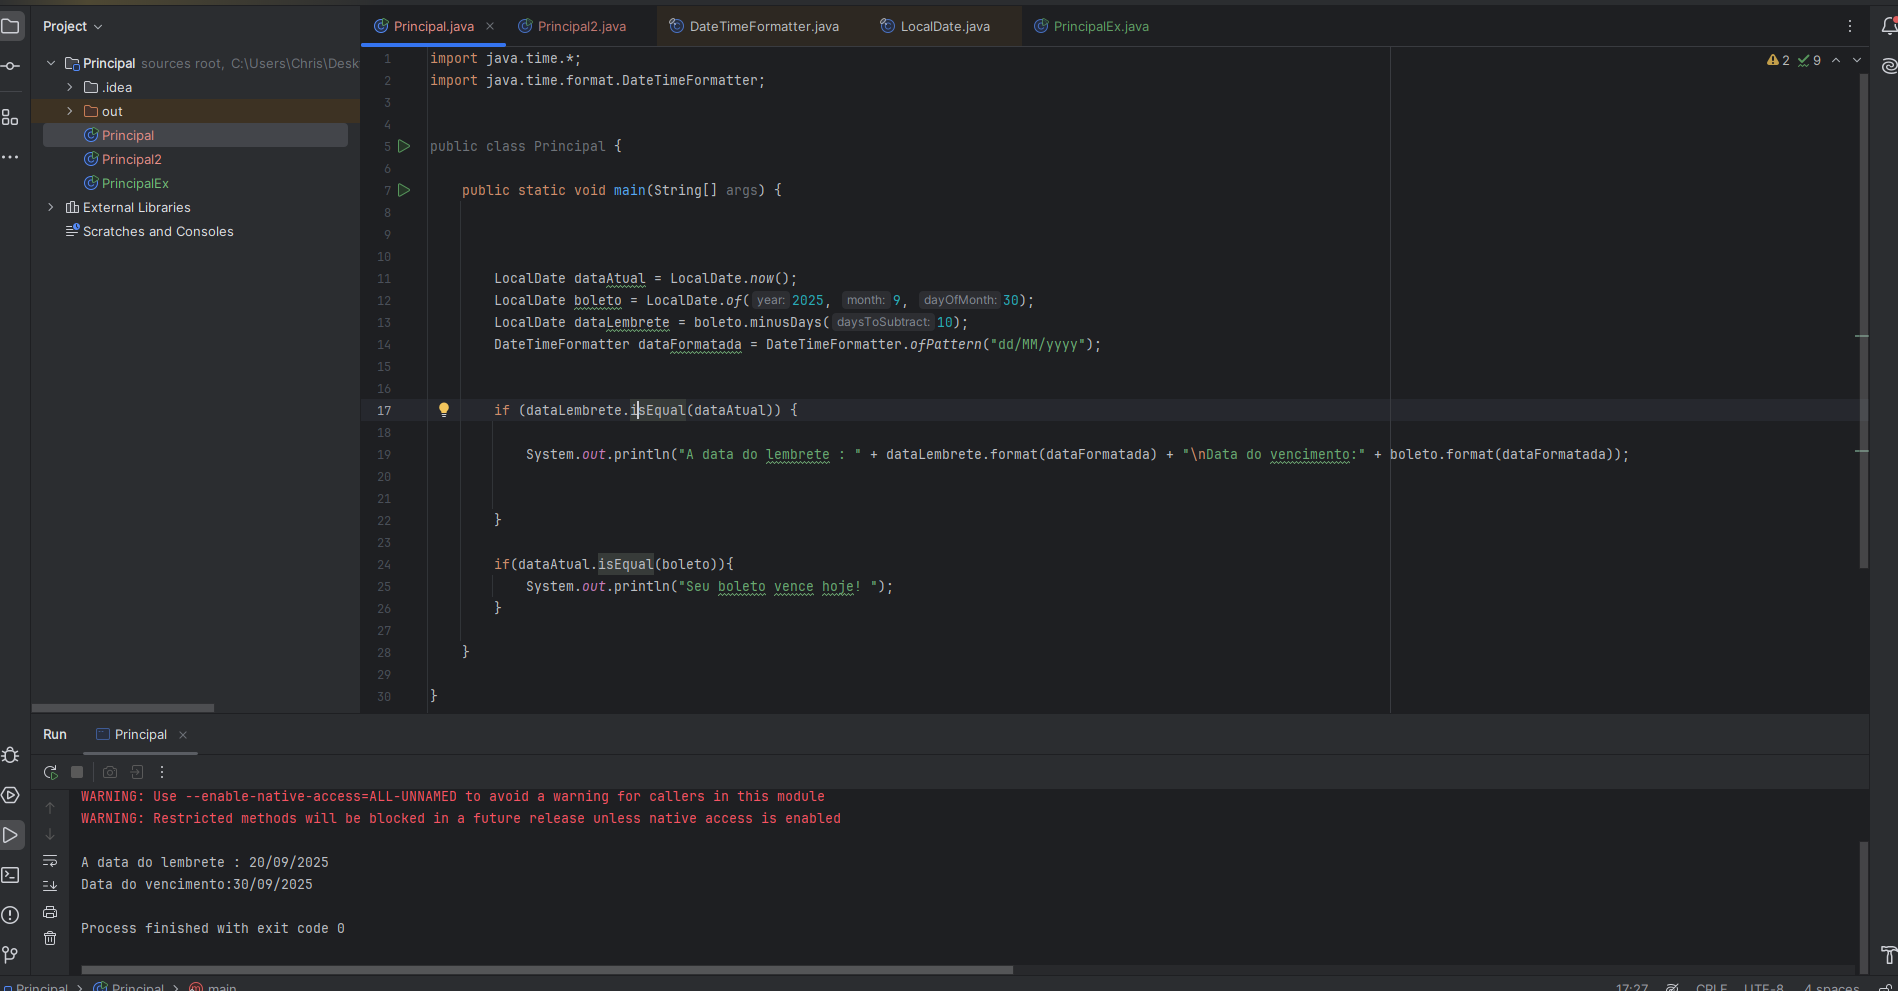Viewport: 1898px width, 991px height.
Task: Open more options in Run toolbar
Action: [x=162, y=772]
